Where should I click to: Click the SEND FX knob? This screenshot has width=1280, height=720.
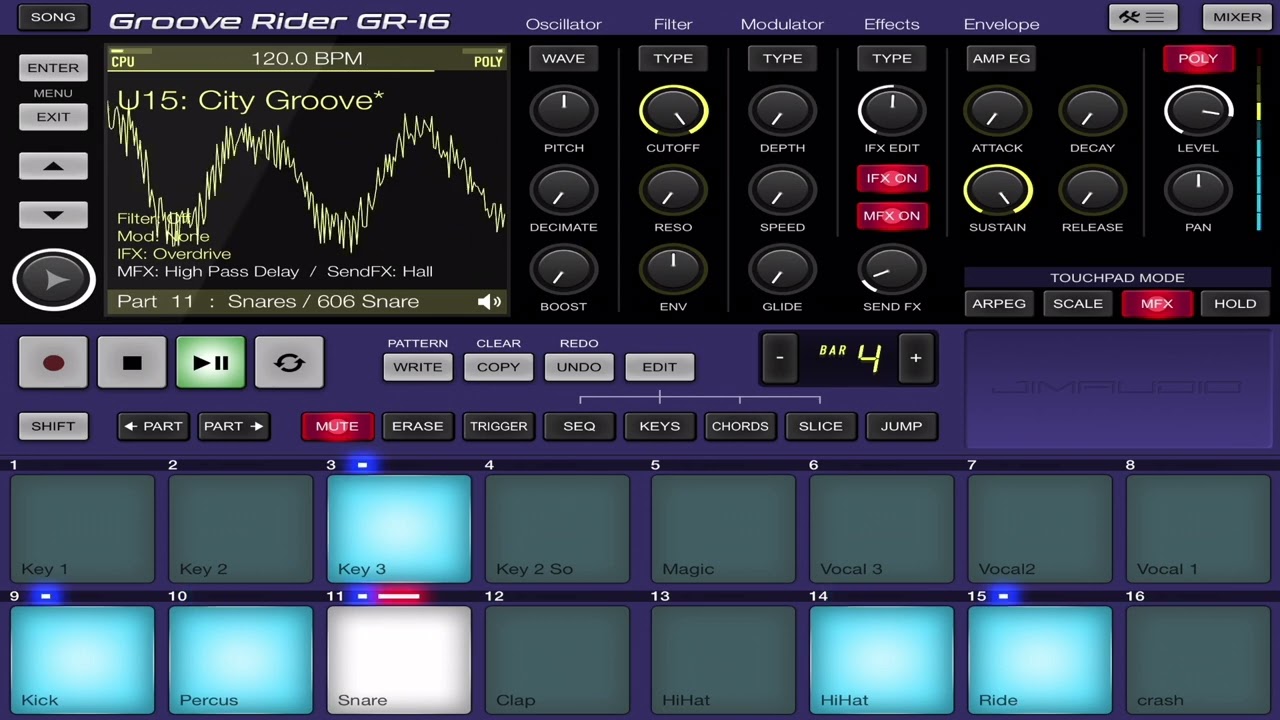coord(892,269)
